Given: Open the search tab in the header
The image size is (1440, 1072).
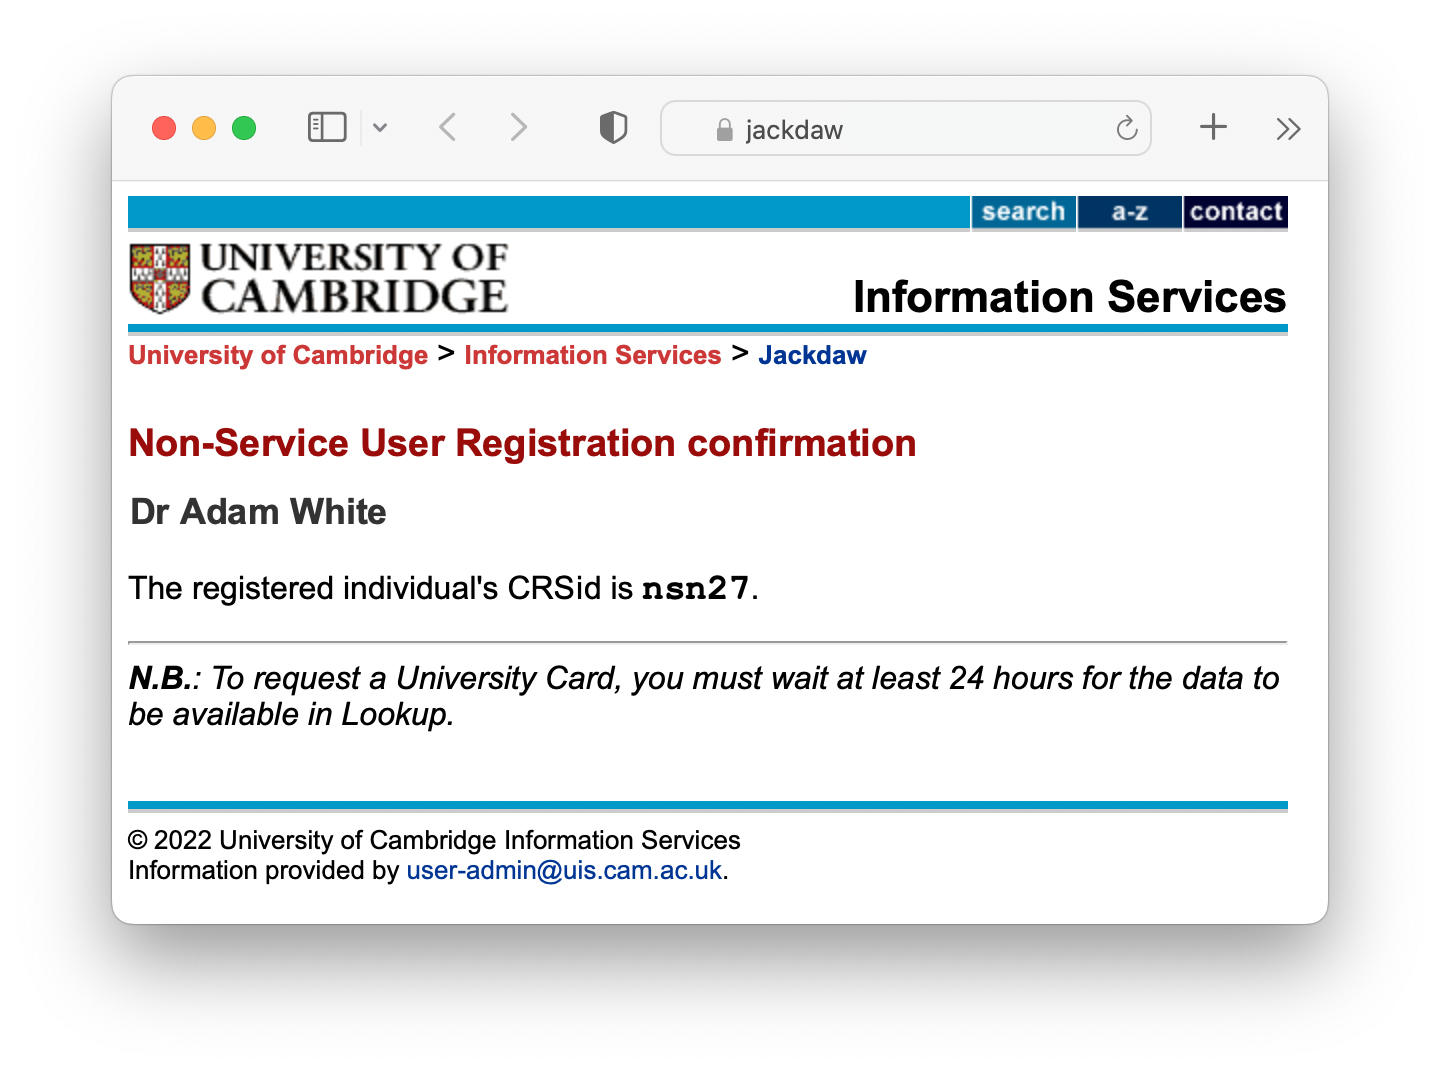Looking at the screenshot, I should pos(1023,212).
